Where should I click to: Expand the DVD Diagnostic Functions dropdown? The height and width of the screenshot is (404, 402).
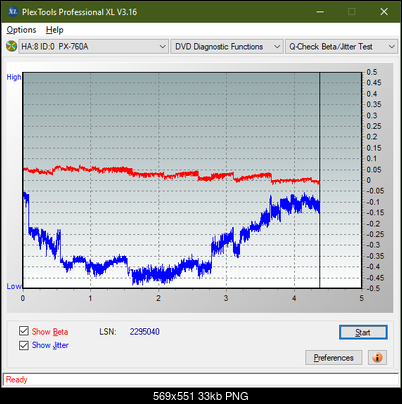click(x=227, y=47)
